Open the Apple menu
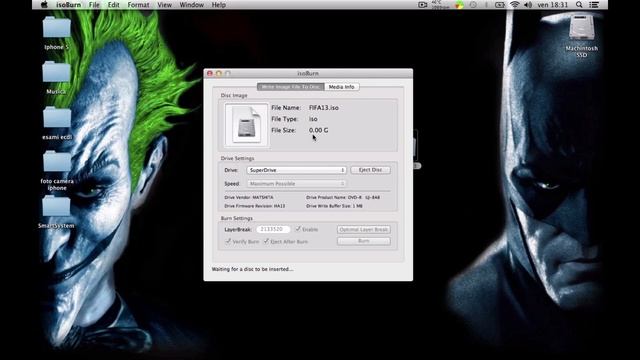The image size is (640, 360). (44, 5)
